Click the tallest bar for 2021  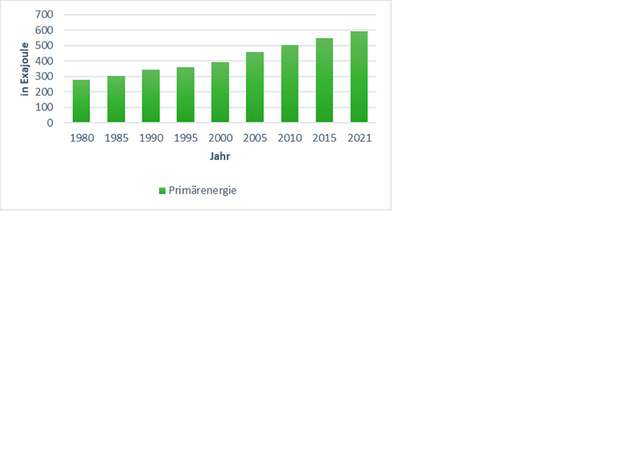point(359,77)
